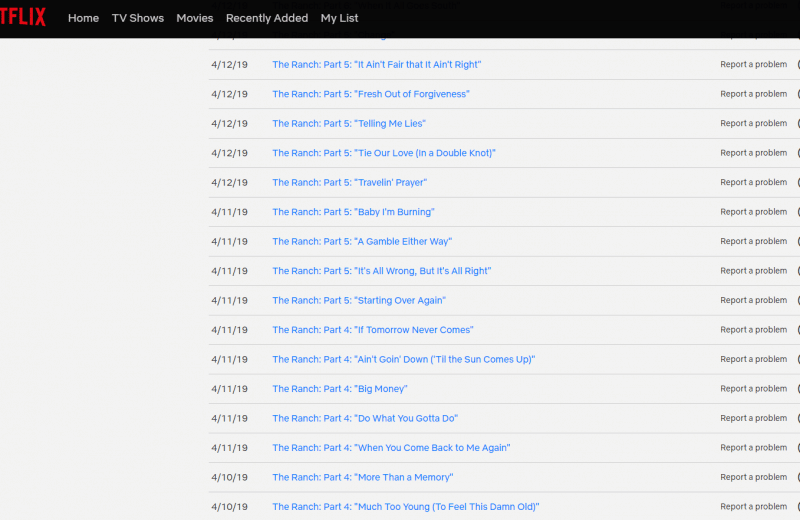800x520 pixels.
Task: Report a problem for "Travelin' Prayer"
Action: (x=754, y=182)
